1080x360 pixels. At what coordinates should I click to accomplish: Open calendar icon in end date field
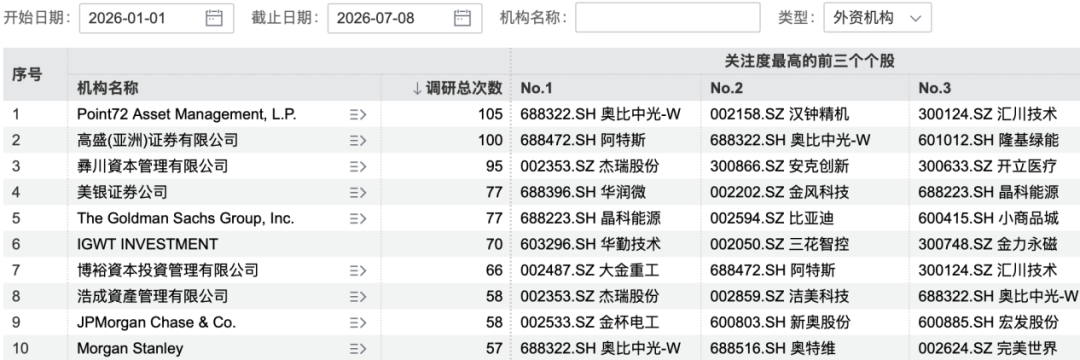[x=462, y=18]
